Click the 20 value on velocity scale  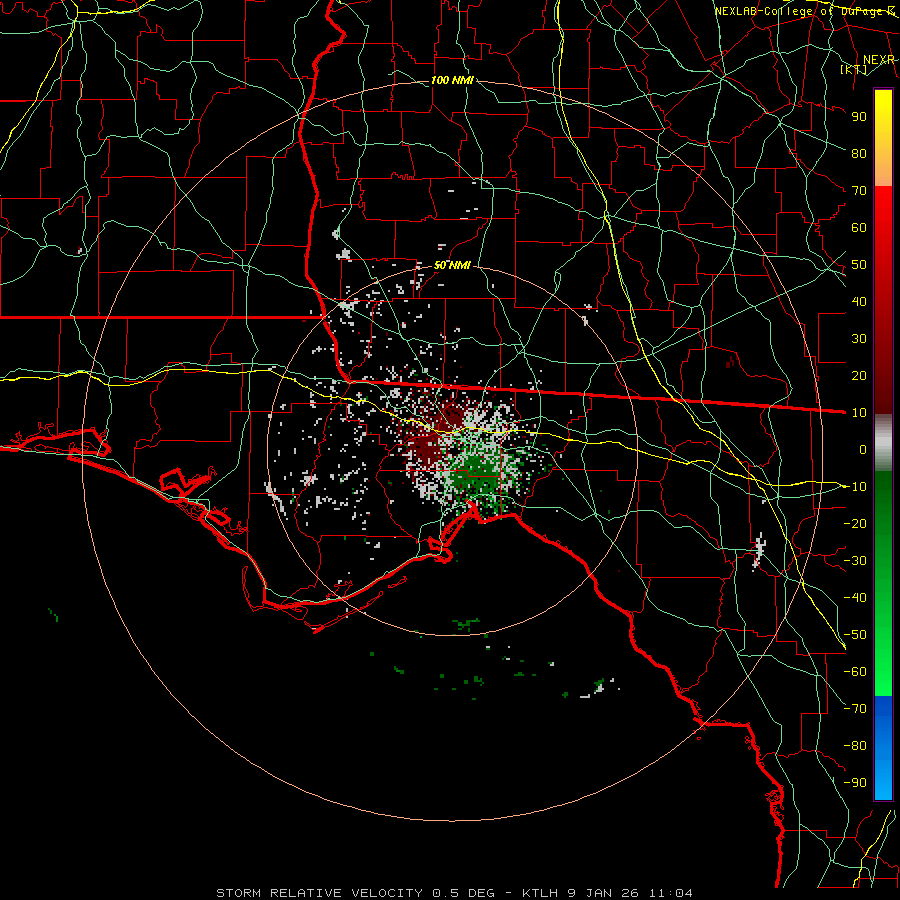(x=859, y=375)
